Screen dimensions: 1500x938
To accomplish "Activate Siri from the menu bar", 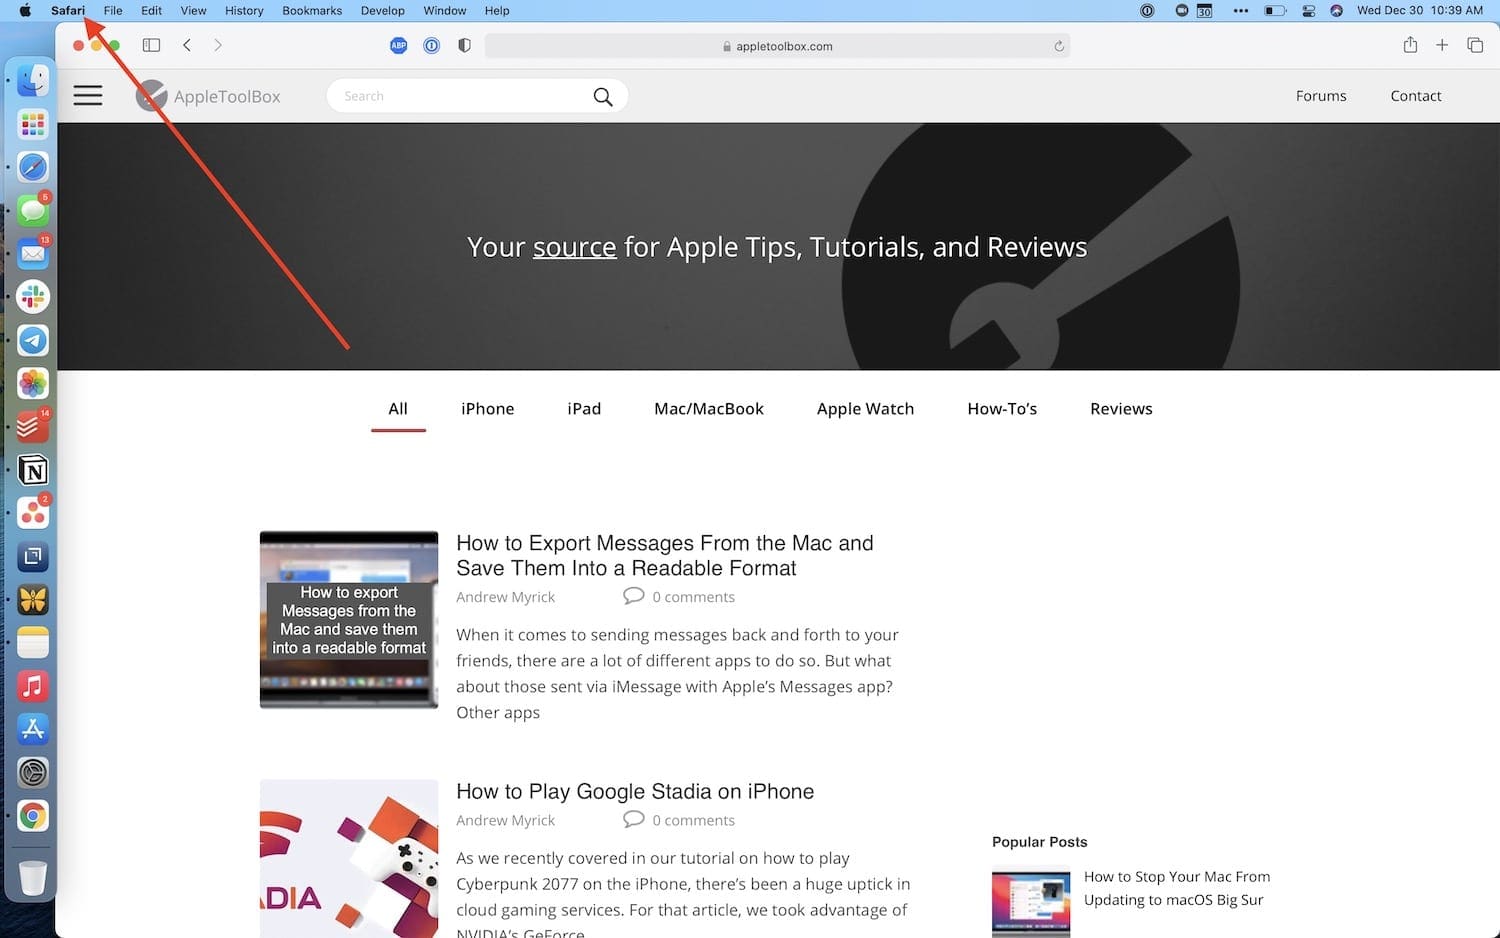I will coord(1336,11).
